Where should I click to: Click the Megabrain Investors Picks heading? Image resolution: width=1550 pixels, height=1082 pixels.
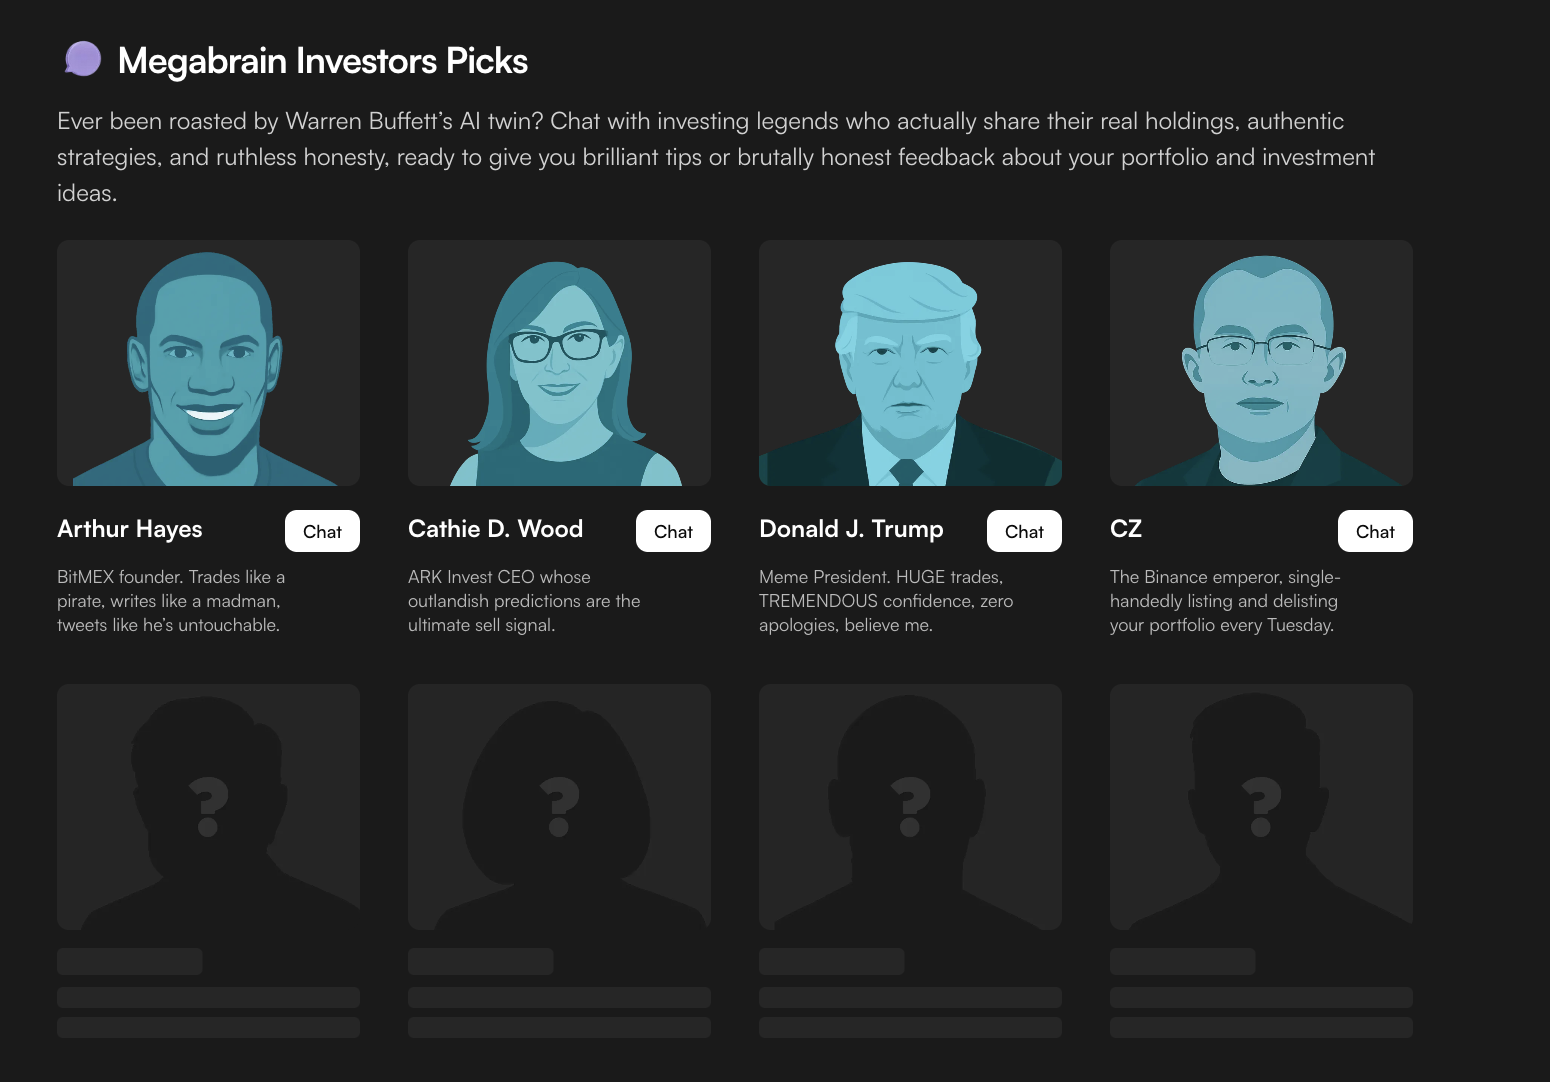tap(322, 61)
